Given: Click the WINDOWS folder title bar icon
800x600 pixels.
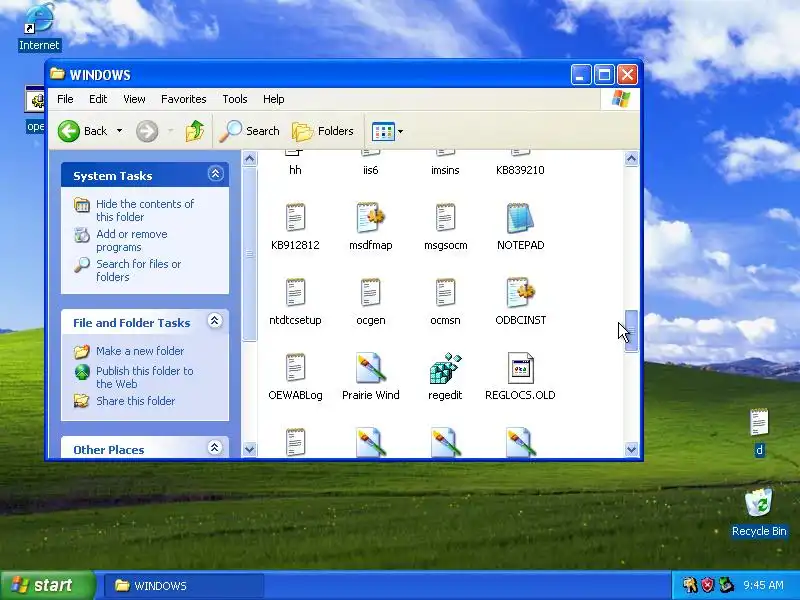Looking at the screenshot, I should 58,74.
